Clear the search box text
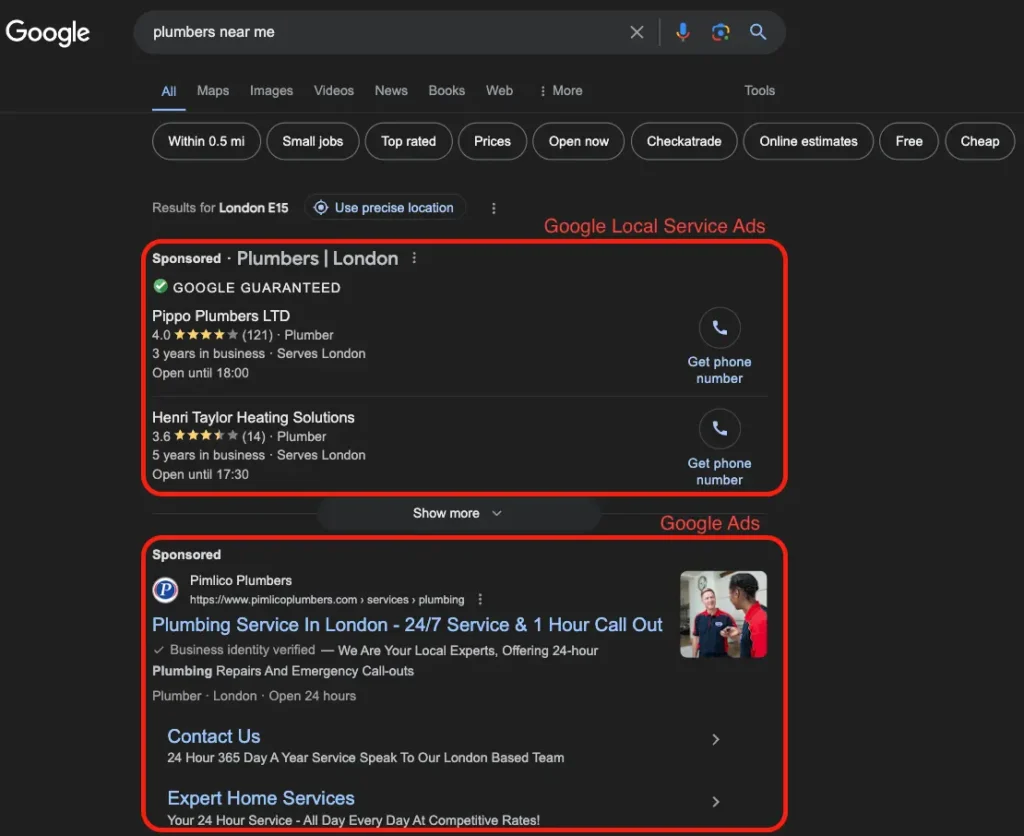Viewport: 1024px width, 836px height. coord(637,32)
